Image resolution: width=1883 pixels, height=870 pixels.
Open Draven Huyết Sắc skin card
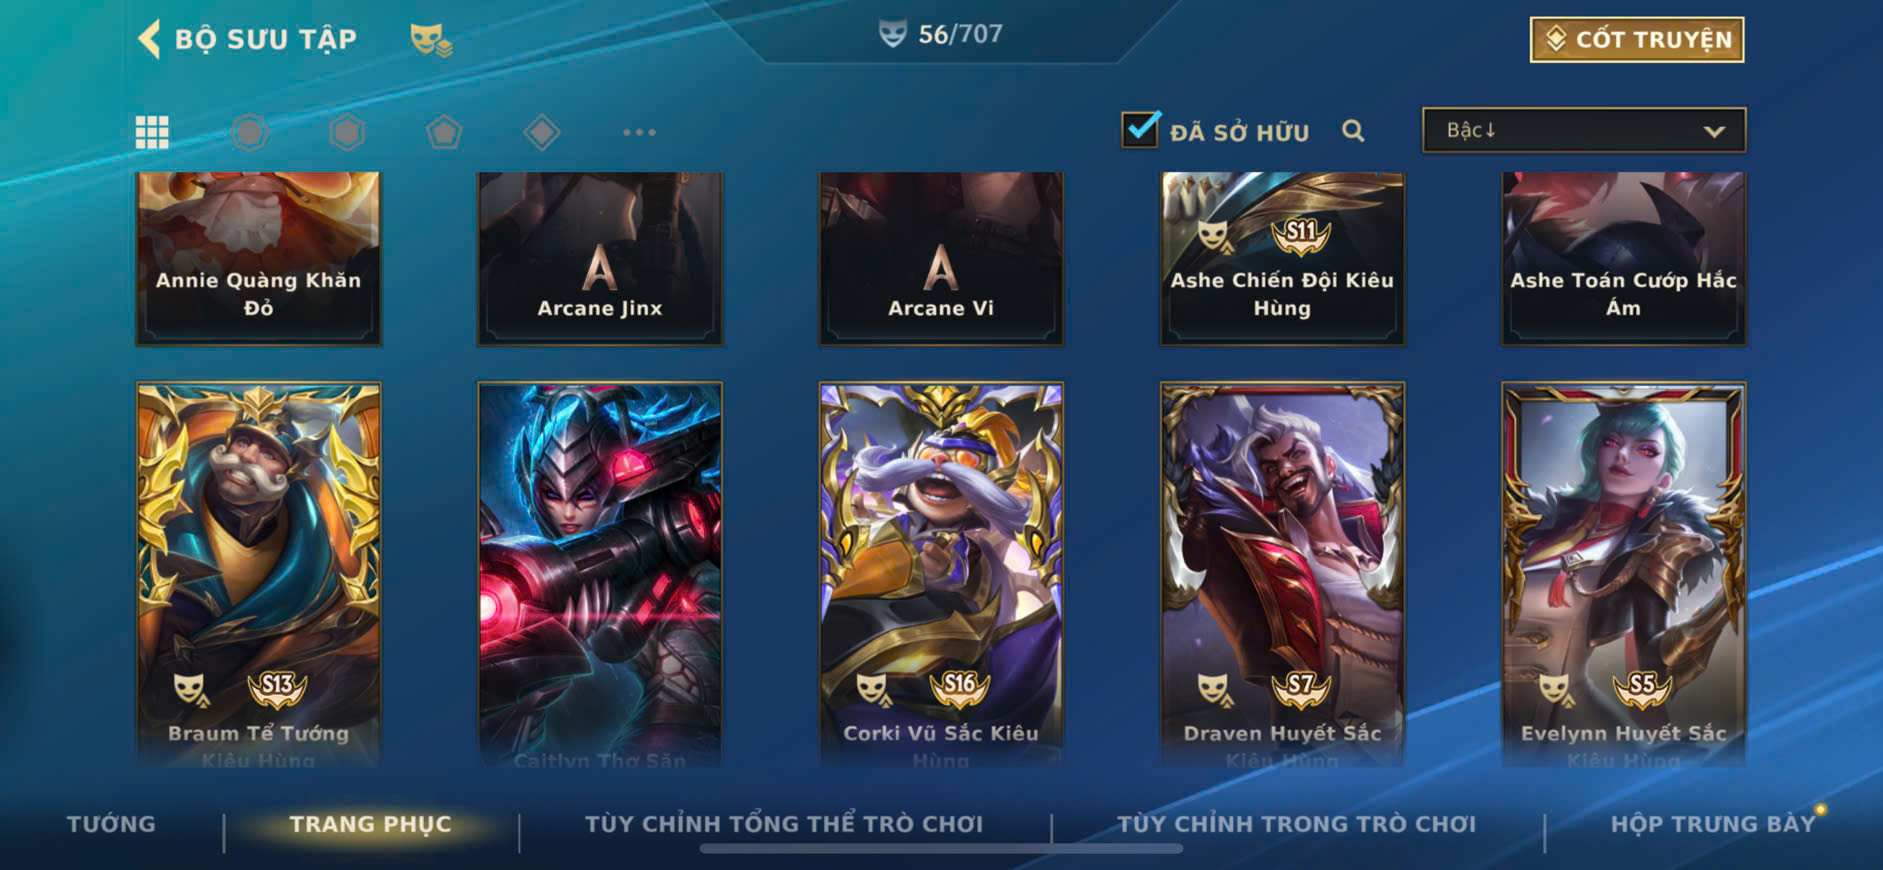1282,575
